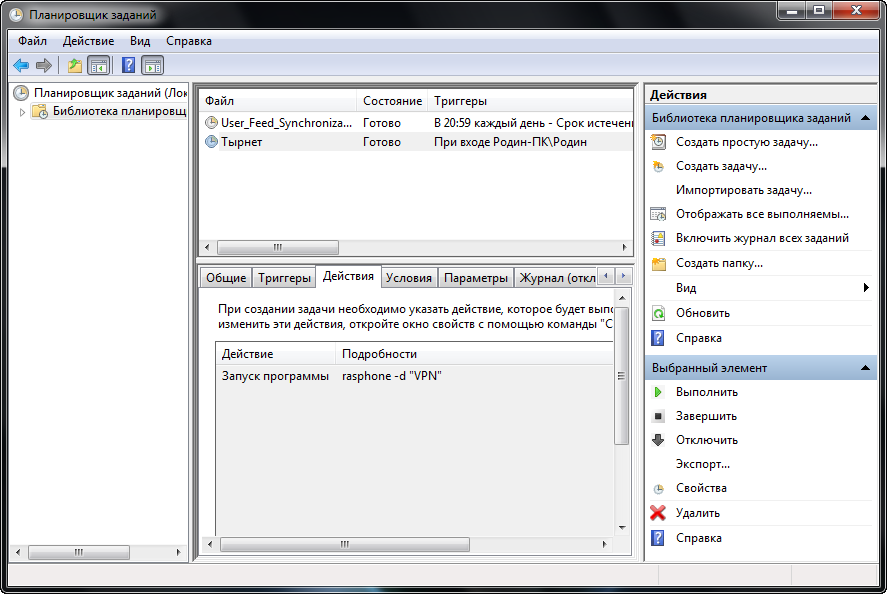The image size is (887, 594).
Task: Collapse the Выбранный элемент section
Action: pyautogui.click(x=867, y=368)
